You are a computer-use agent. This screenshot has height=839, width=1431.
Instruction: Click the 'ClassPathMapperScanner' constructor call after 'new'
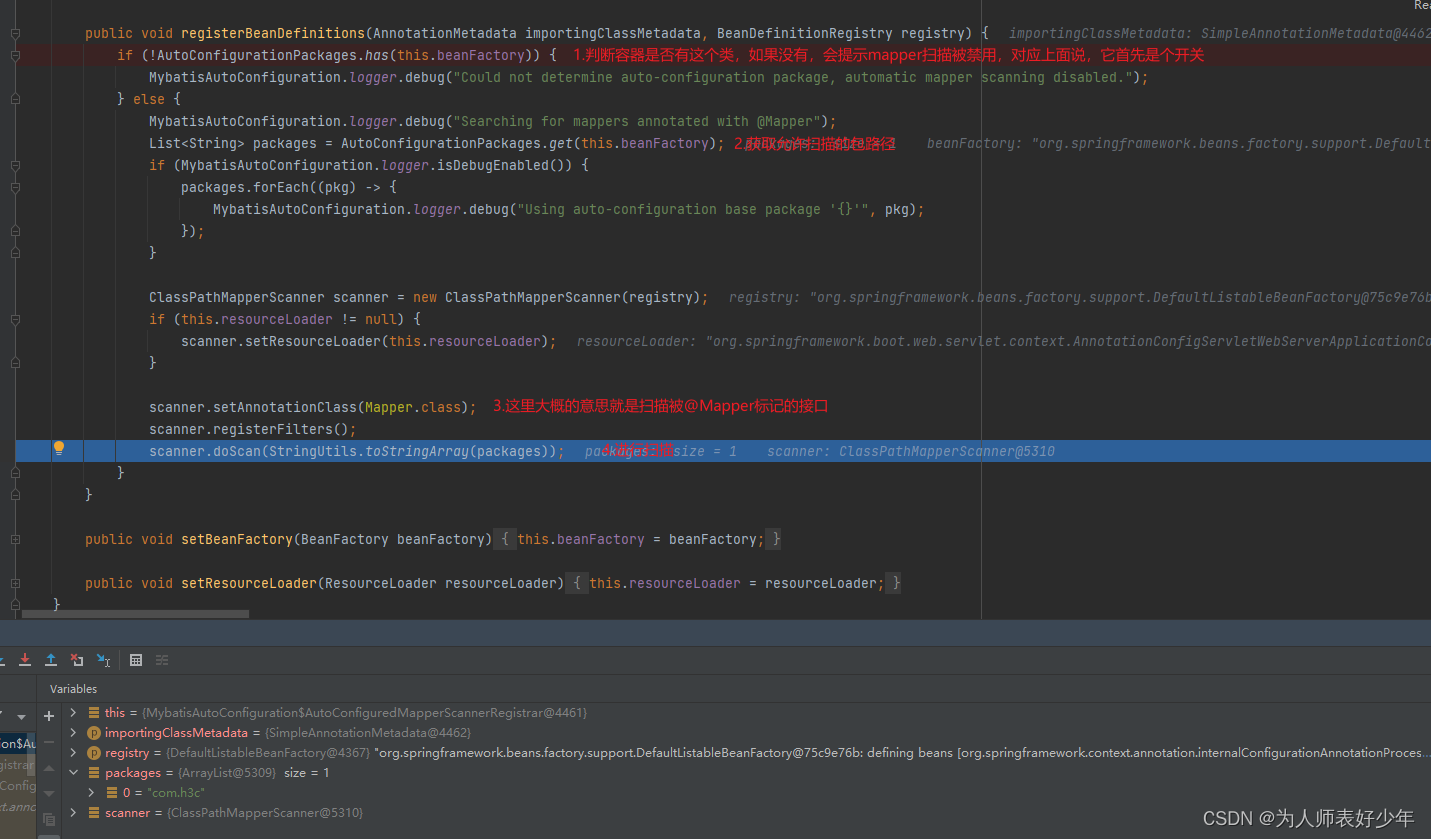coord(533,297)
